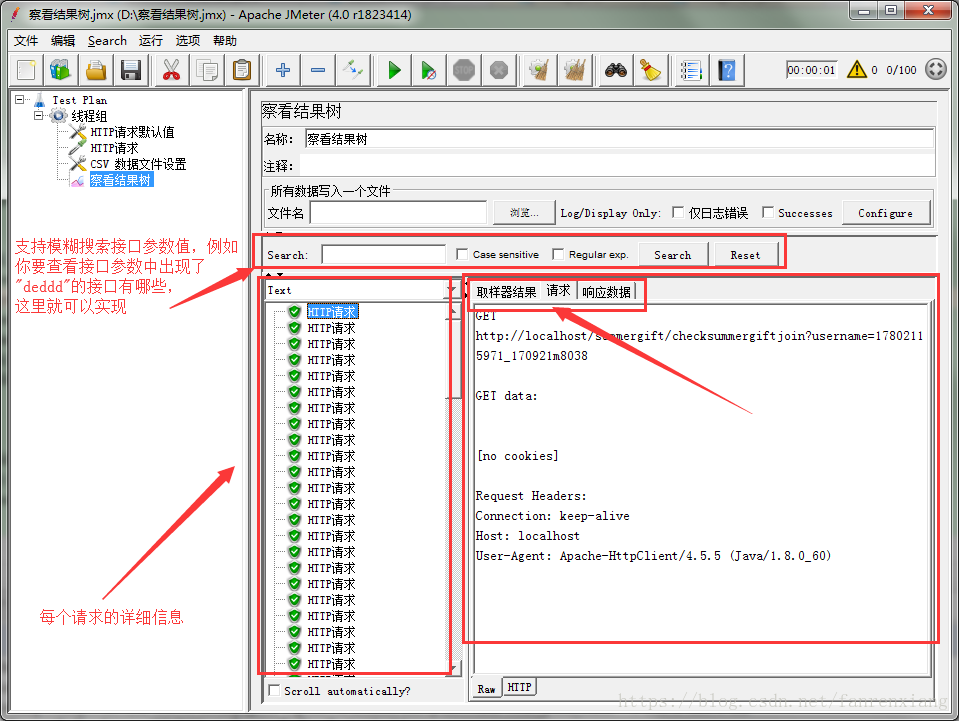This screenshot has width=959, height=721.
Task: Enable Regular exp. checkbox
Action: pos(558,254)
